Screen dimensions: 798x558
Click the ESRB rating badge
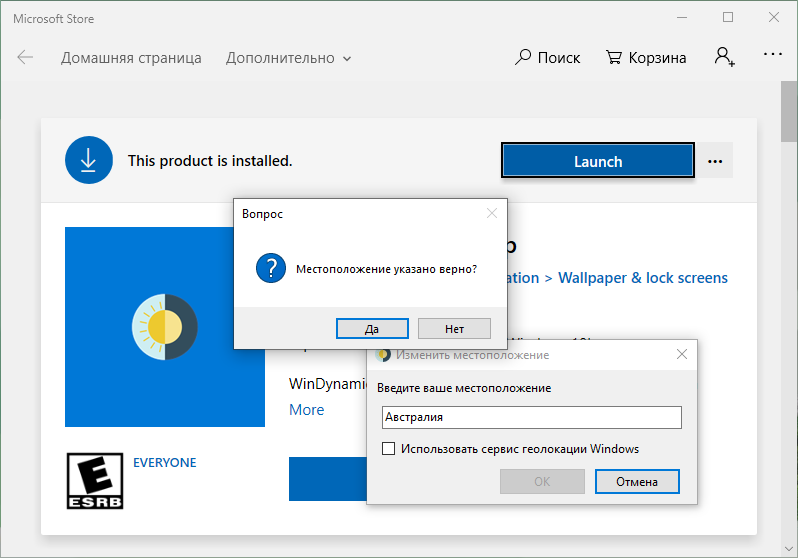click(95, 481)
